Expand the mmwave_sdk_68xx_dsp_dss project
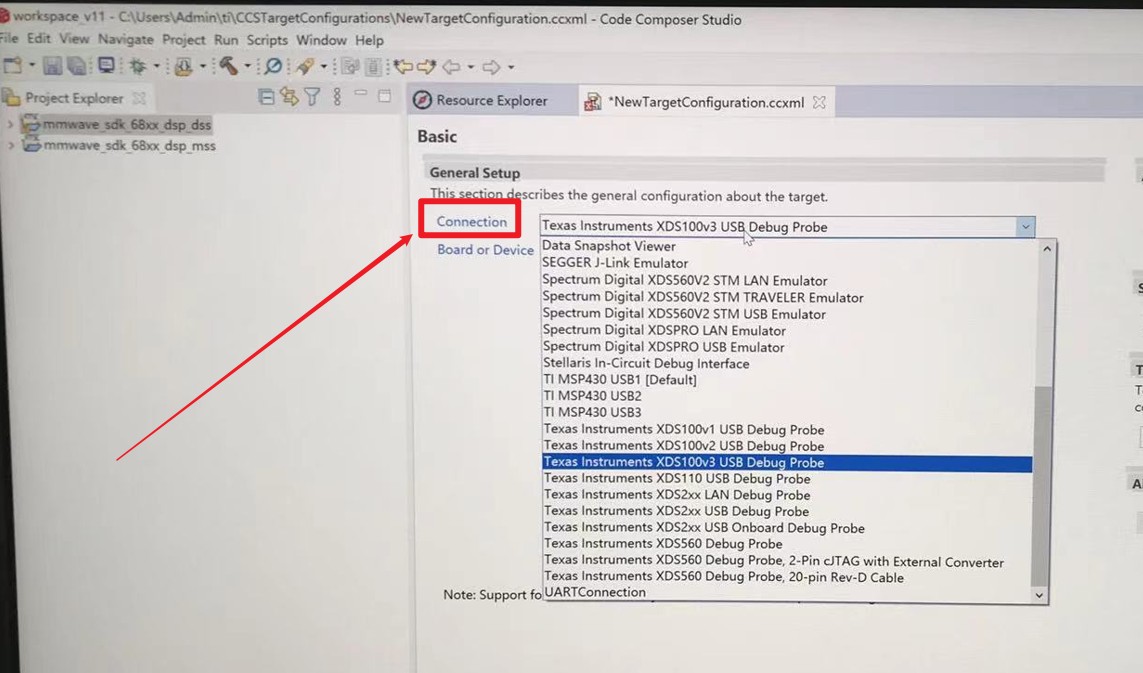Image resolution: width=1143 pixels, height=673 pixels. tap(9, 124)
